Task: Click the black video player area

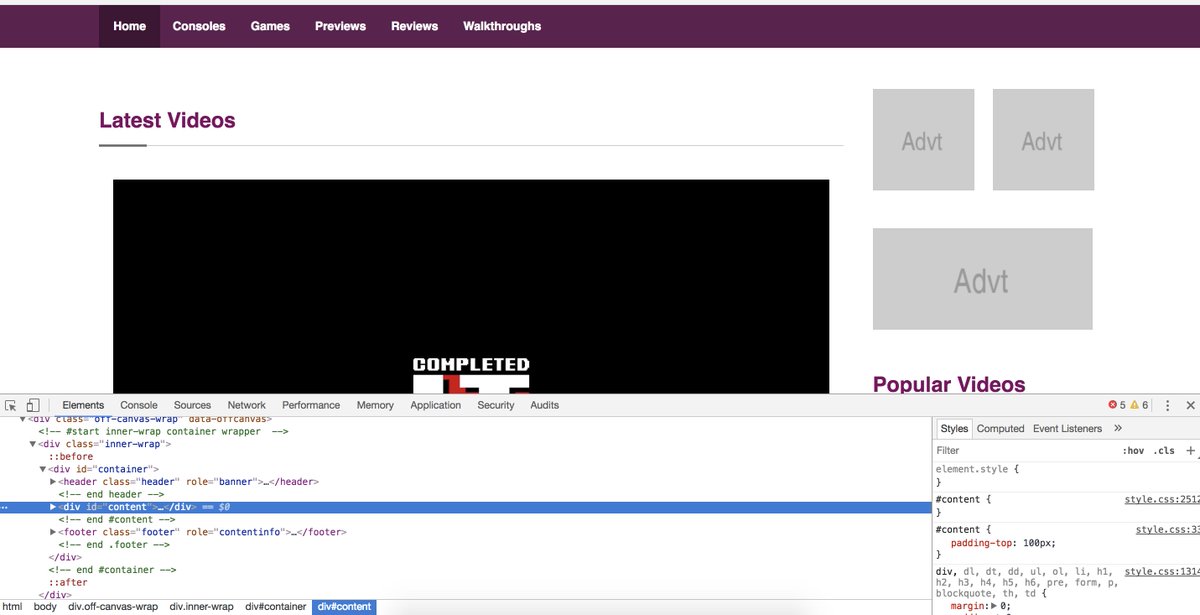Action: [x=471, y=287]
